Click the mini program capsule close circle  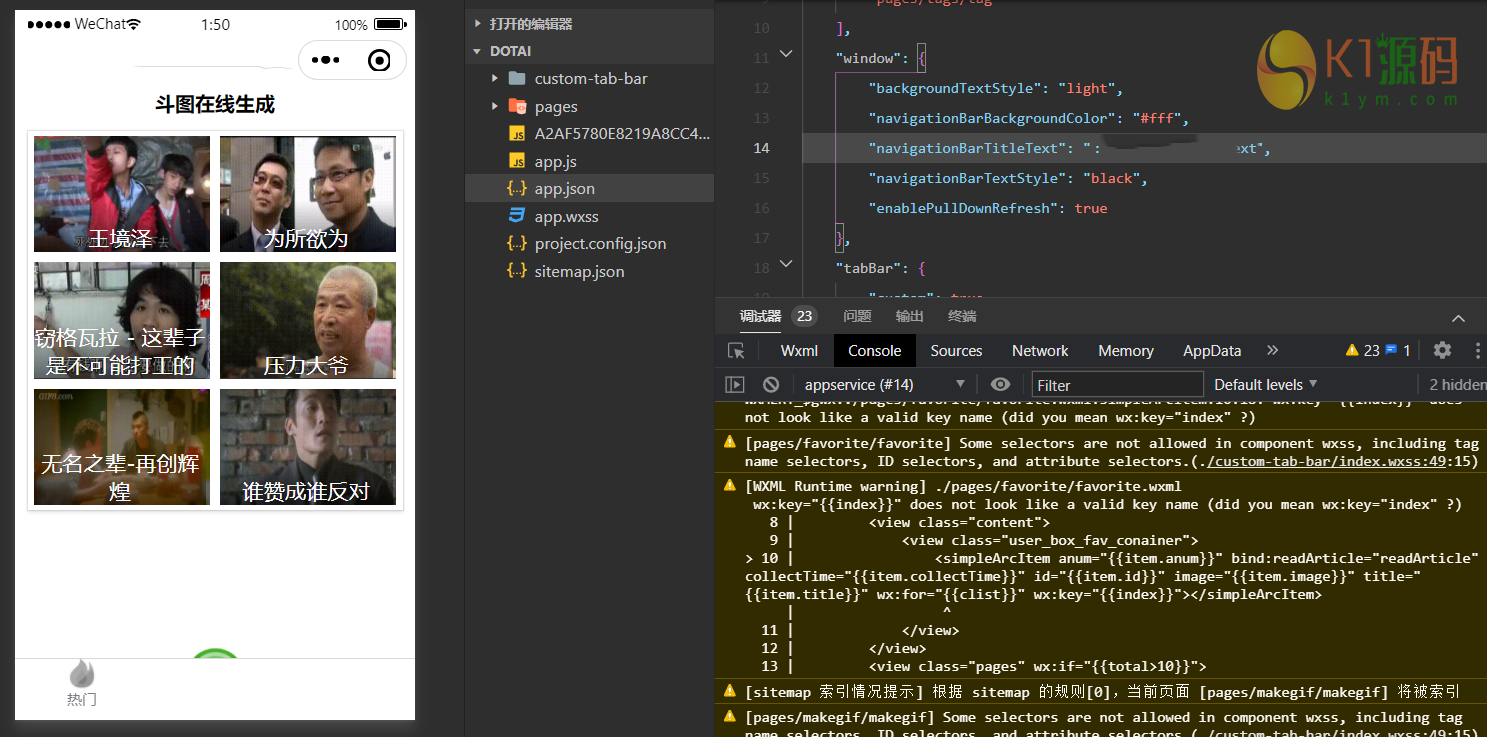point(379,61)
